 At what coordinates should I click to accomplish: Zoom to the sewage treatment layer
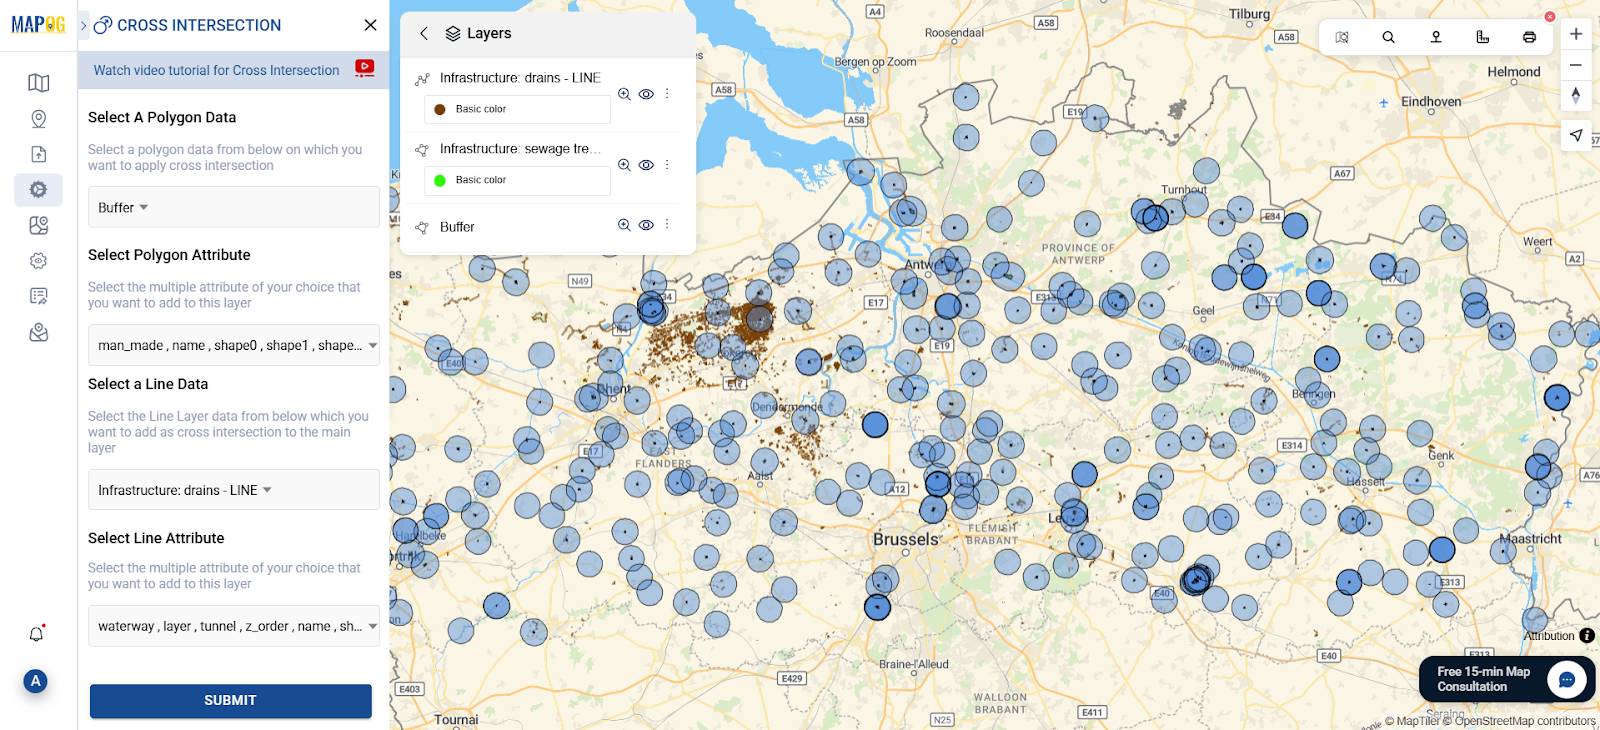(624, 165)
